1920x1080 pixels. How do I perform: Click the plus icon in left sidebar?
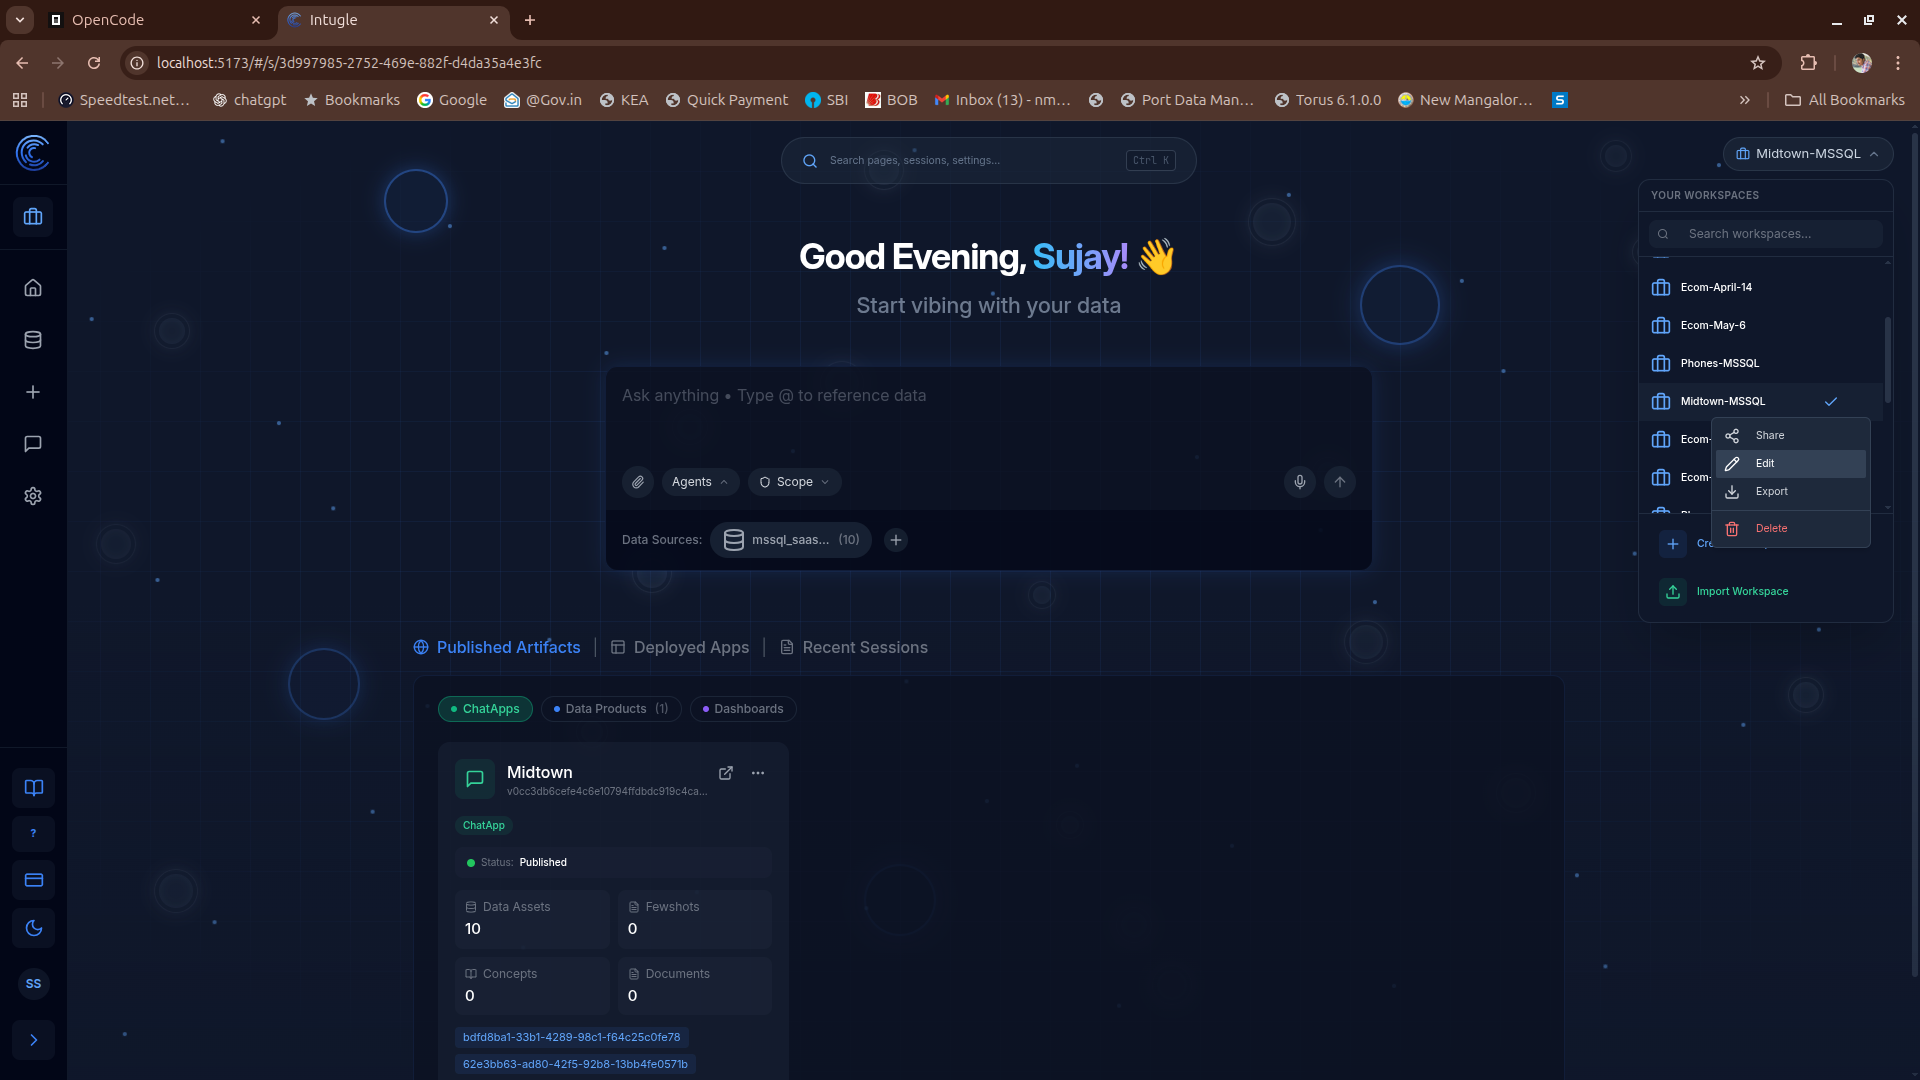(33, 392)
